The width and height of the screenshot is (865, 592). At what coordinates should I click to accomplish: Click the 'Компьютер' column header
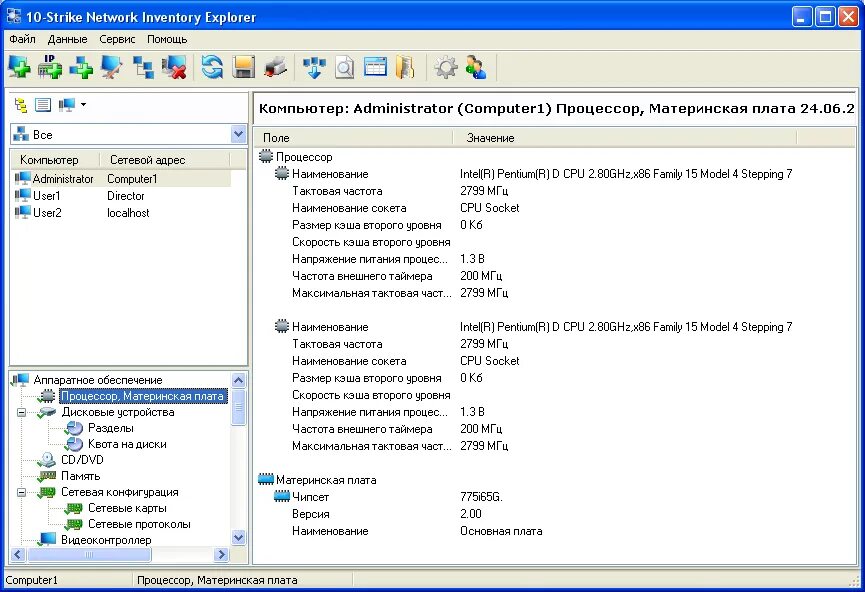[55, 159]
